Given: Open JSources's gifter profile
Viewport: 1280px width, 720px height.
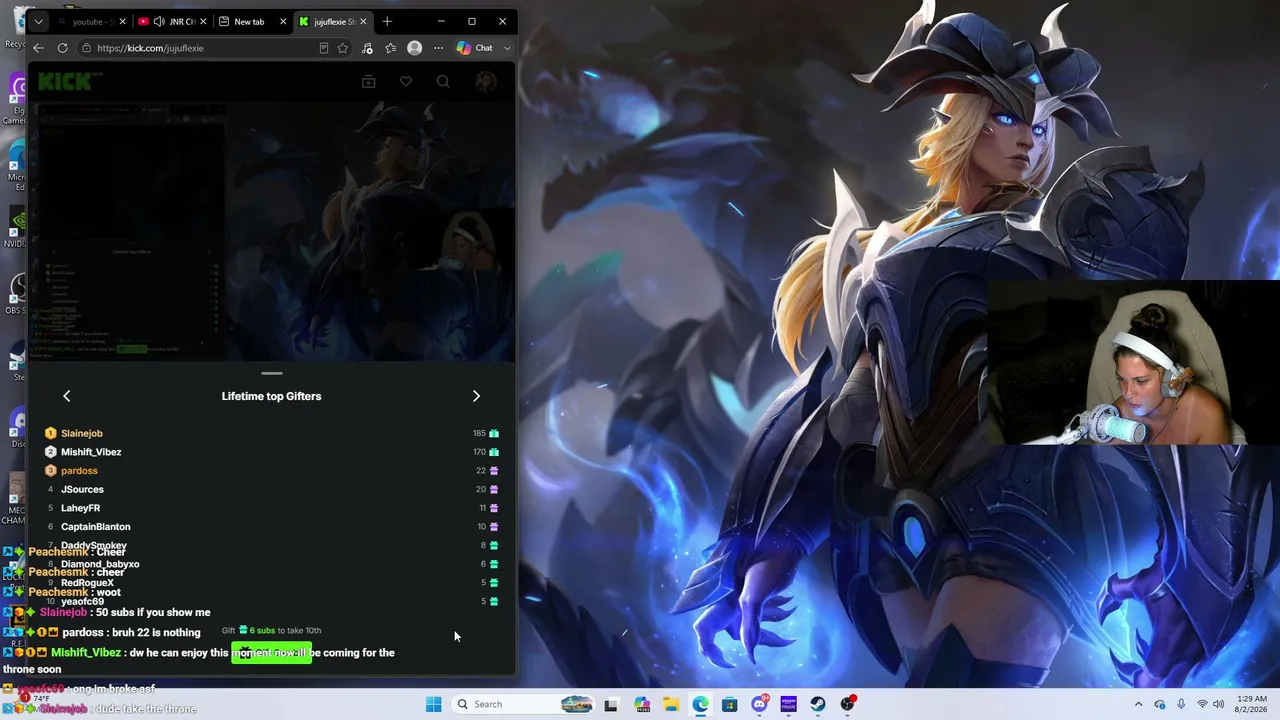Looking at the screenshot, I should (82, 489).
